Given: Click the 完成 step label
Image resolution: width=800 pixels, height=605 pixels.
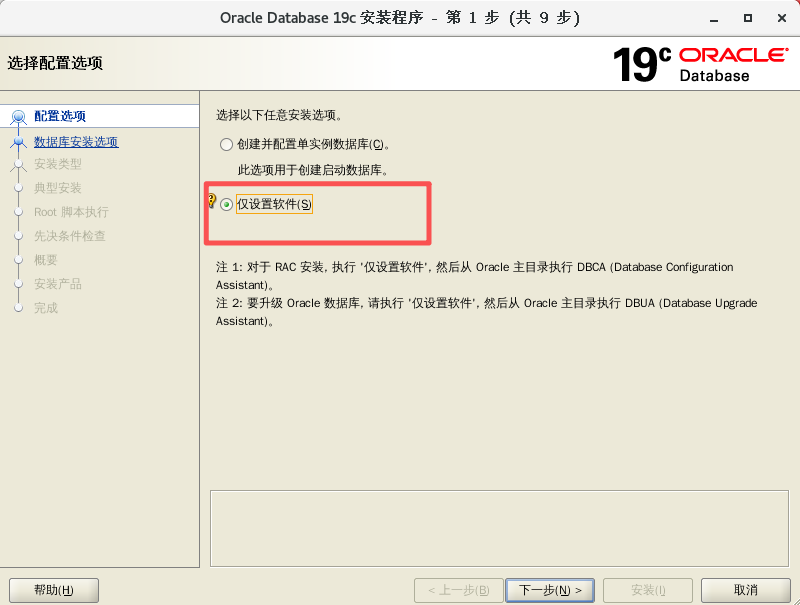Looking at the screenshot, I should click(x=46, y=308).
